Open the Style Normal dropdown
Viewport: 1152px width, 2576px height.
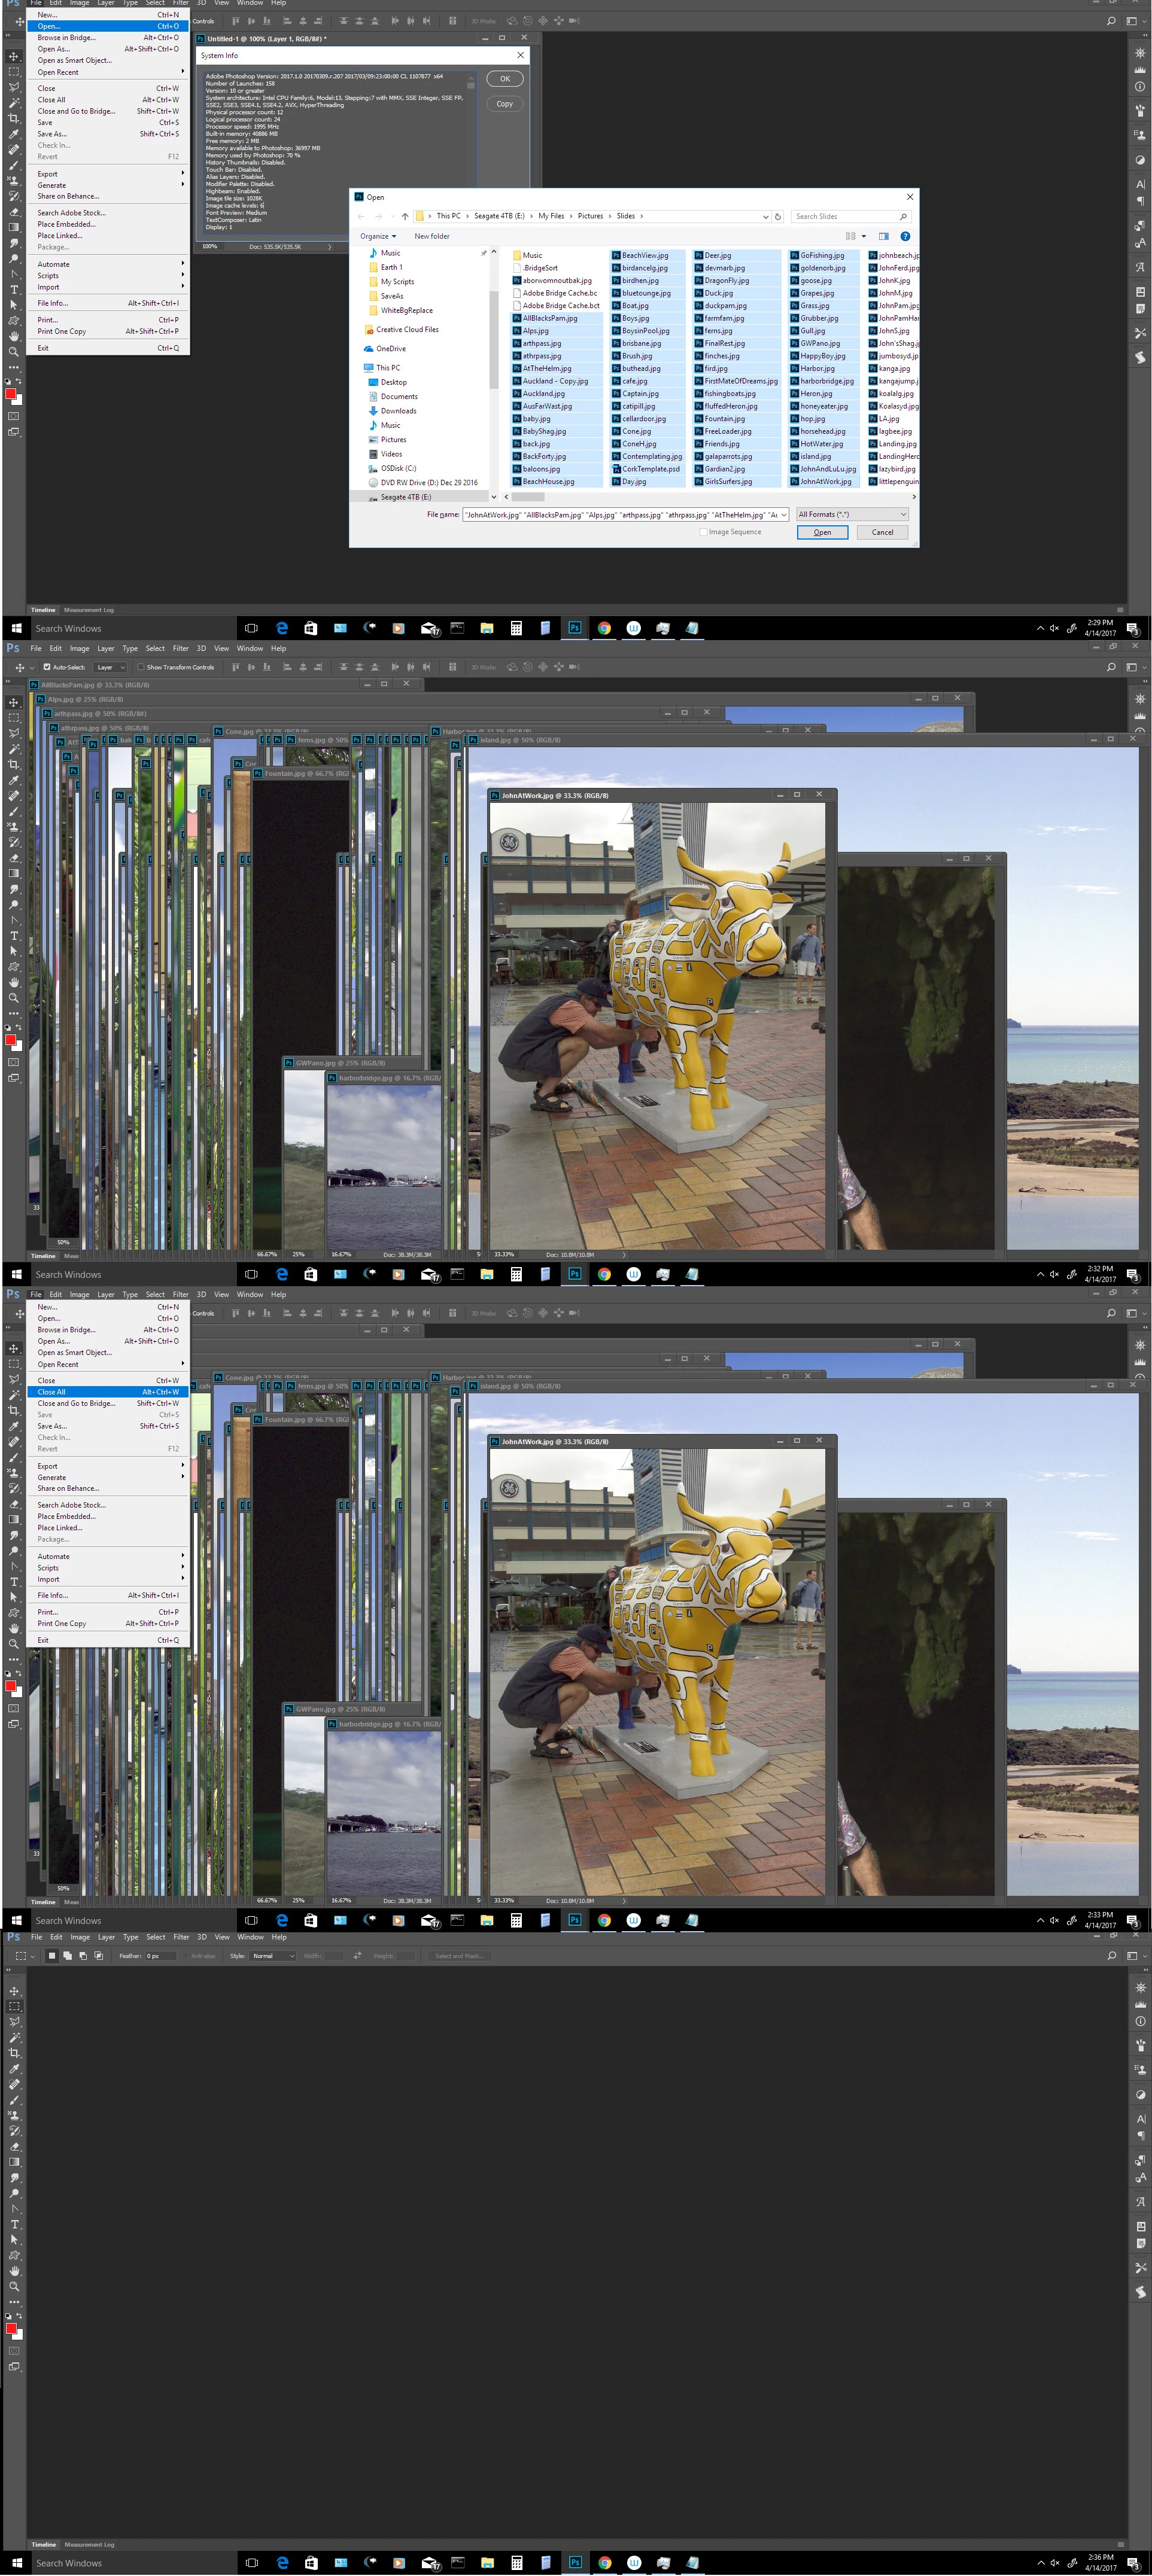[x=272, y=1955]
